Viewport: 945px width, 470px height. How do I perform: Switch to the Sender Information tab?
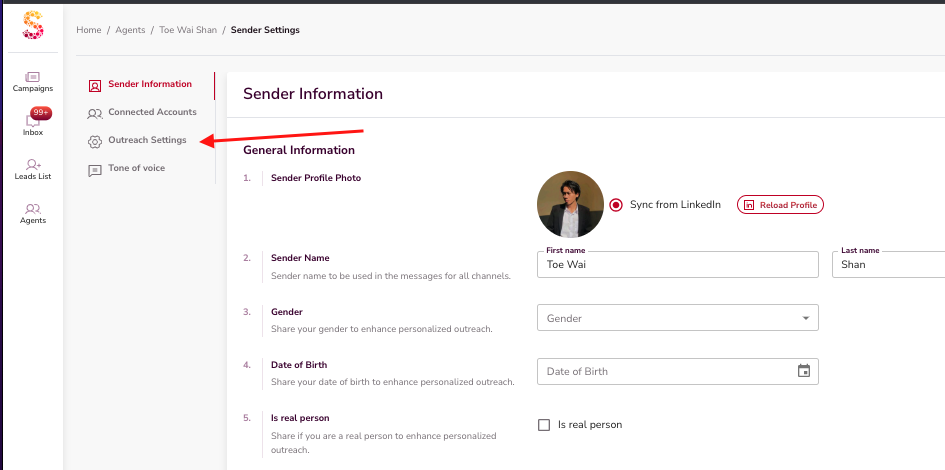point(149,84)
